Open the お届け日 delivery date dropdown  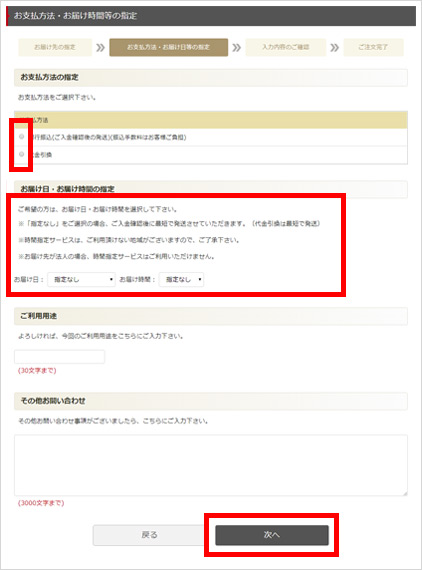tap(81, 280)
